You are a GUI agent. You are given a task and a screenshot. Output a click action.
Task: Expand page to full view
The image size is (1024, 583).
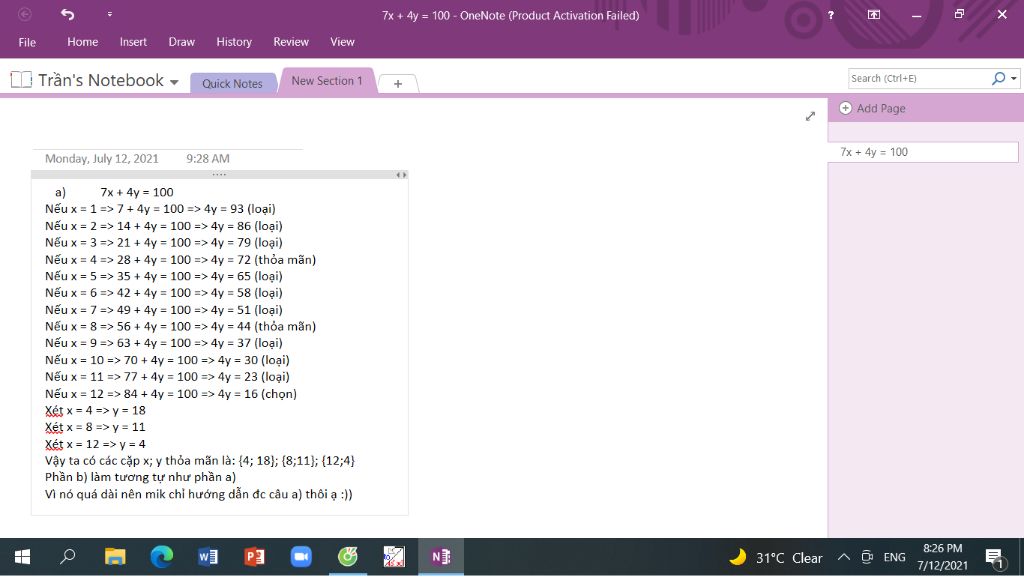(810, 116)
